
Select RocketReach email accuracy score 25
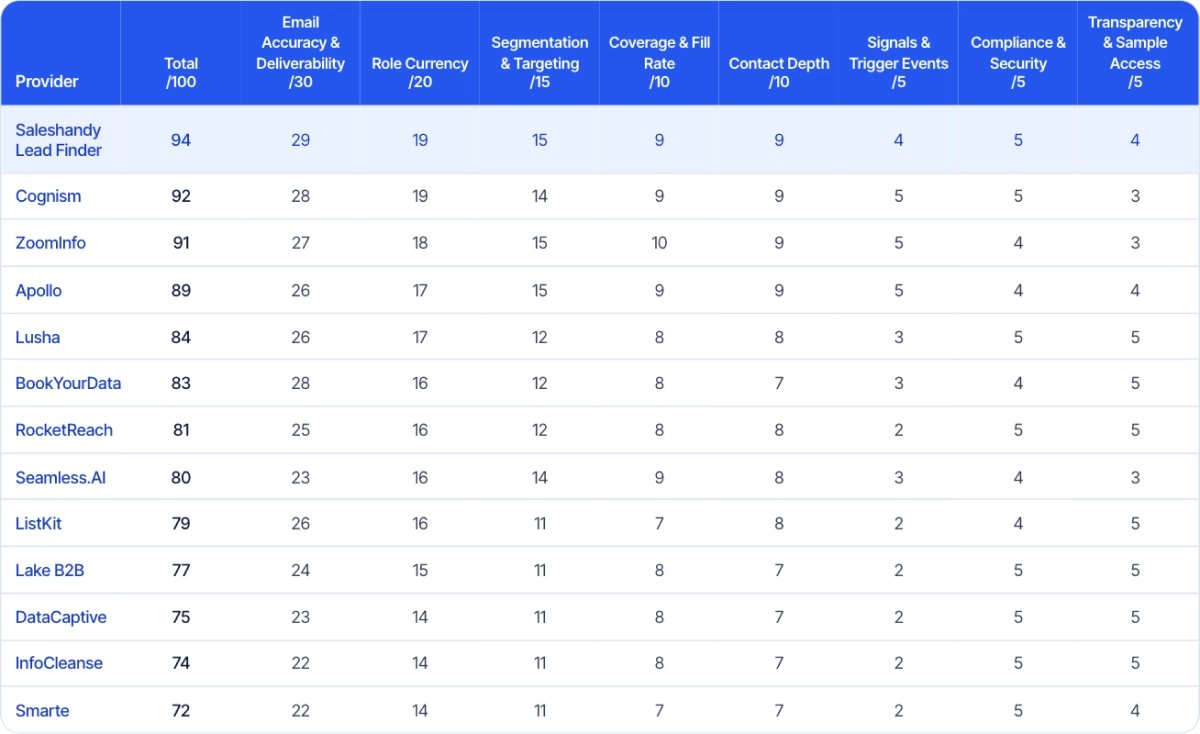coord(300,430)
